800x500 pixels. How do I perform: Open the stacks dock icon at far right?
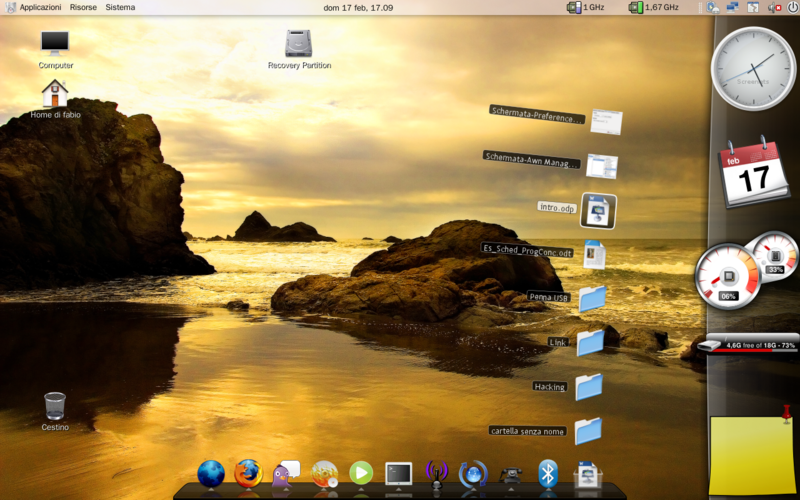pyautogui.click(x=586, y=474)
